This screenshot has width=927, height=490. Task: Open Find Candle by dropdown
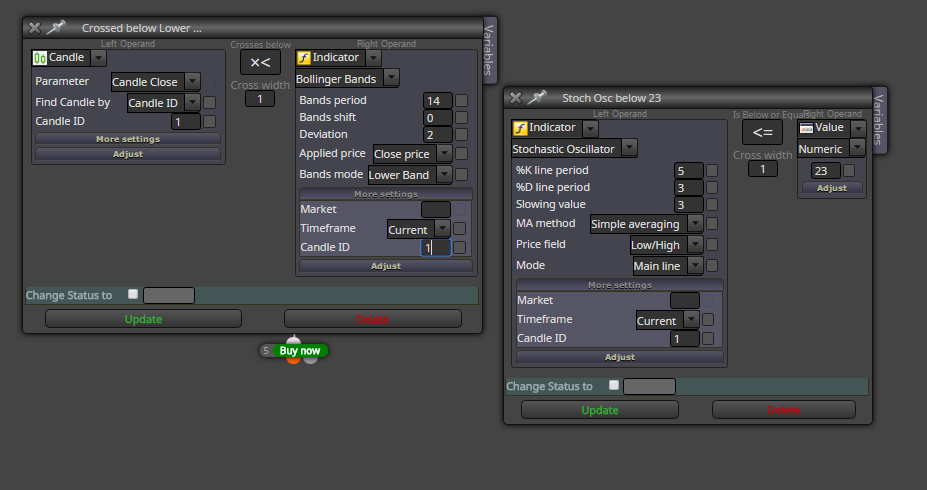pyautogui.click(x=192, y=103)
